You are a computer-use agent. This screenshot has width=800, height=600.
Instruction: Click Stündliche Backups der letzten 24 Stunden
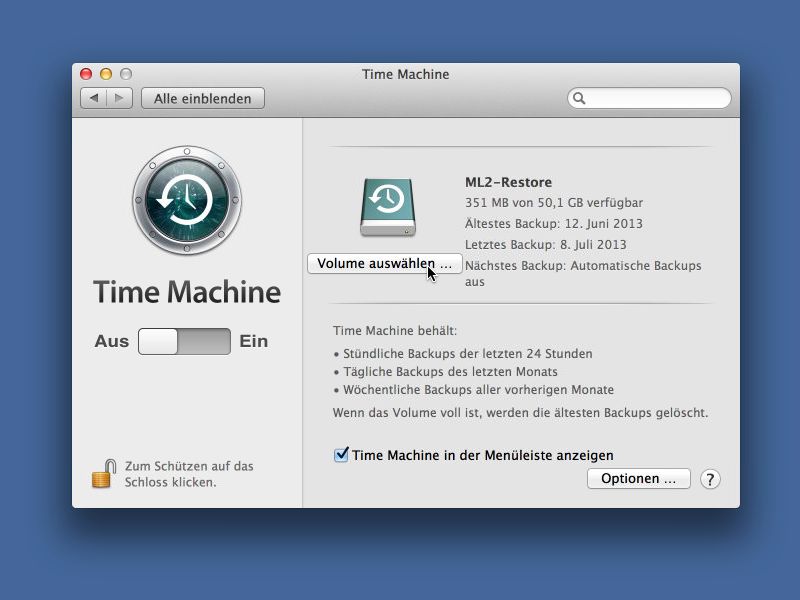467,354
